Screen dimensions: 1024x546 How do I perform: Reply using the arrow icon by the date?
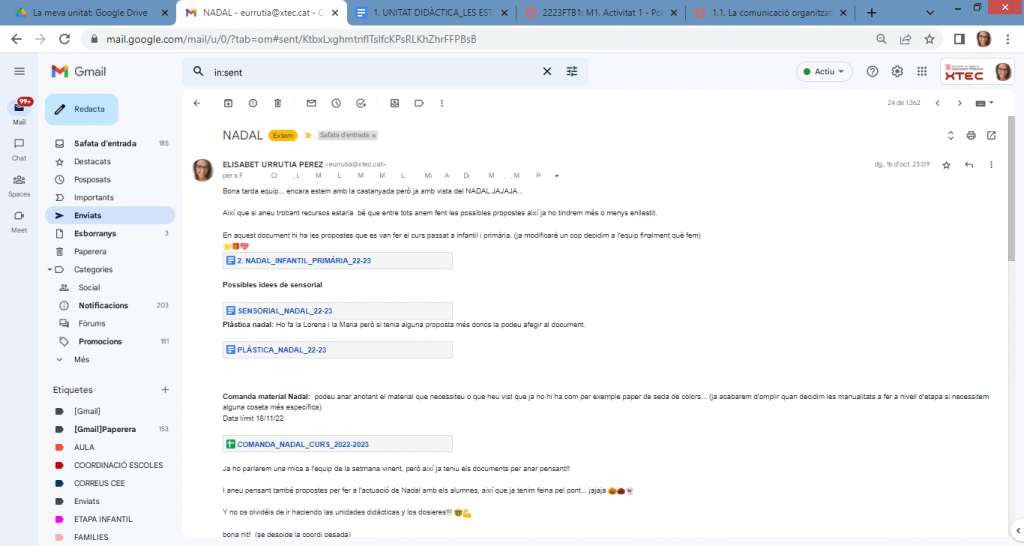pyautogui.click(x=968, y=164)
